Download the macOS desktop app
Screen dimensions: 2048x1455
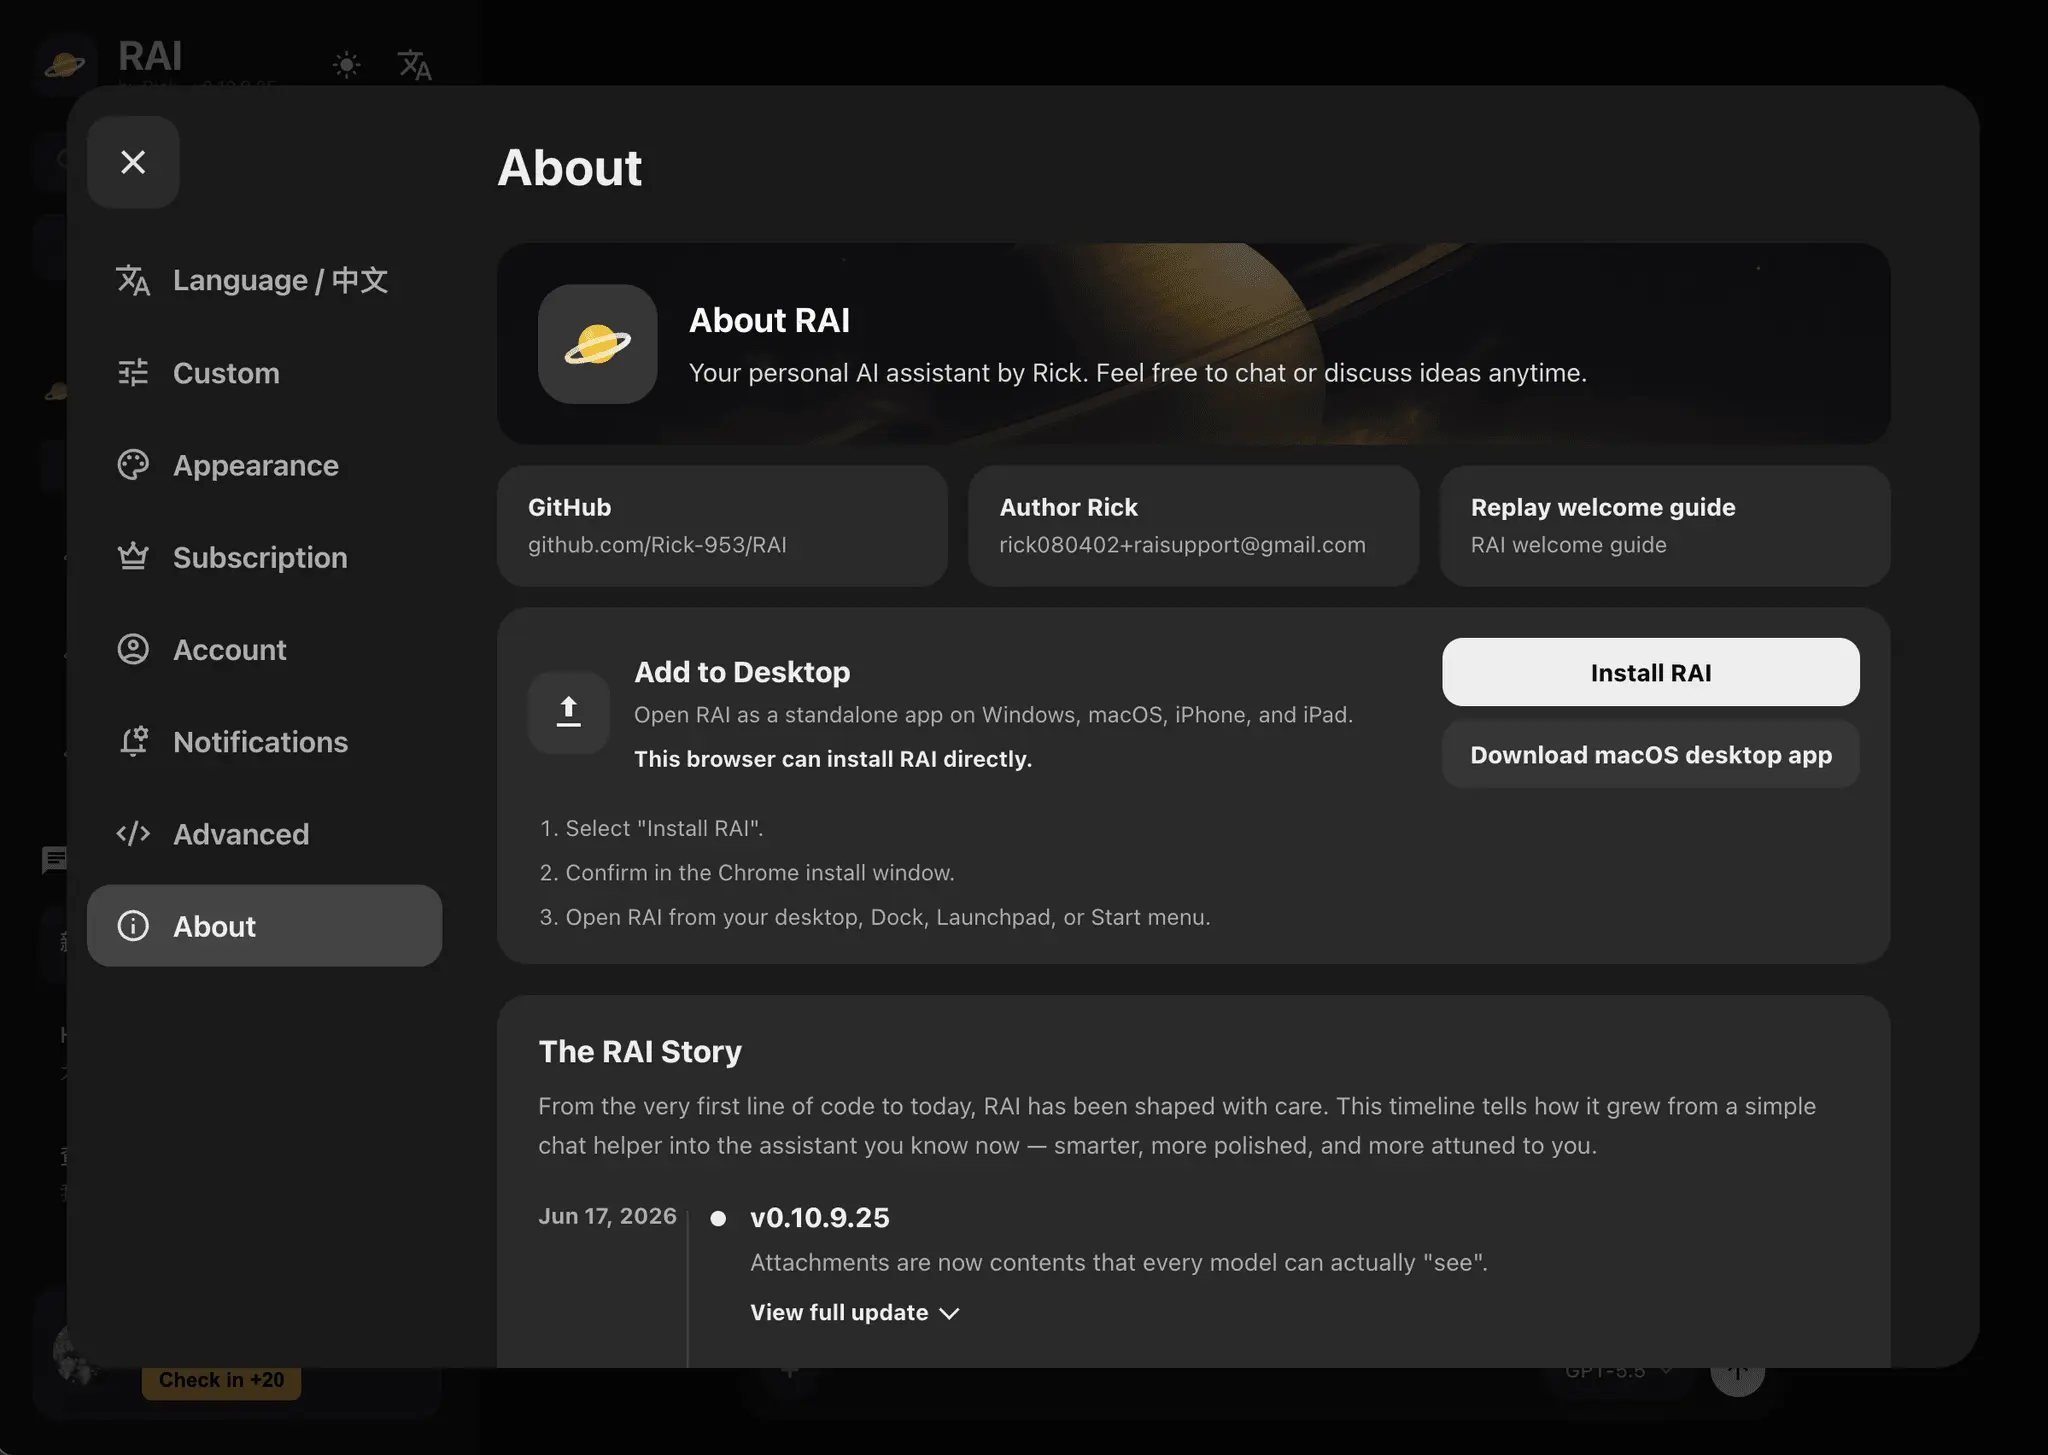(1651, 754)
